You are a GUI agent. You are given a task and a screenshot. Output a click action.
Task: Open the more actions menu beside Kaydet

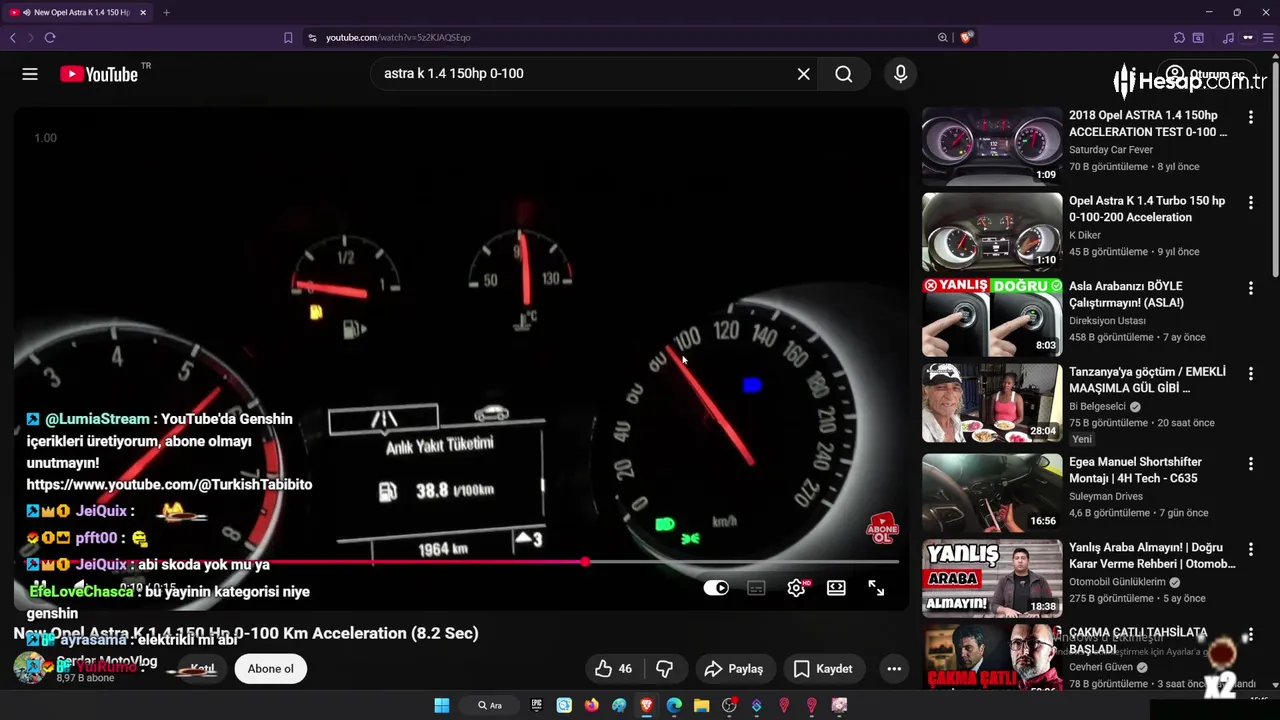tap(894, 669)
